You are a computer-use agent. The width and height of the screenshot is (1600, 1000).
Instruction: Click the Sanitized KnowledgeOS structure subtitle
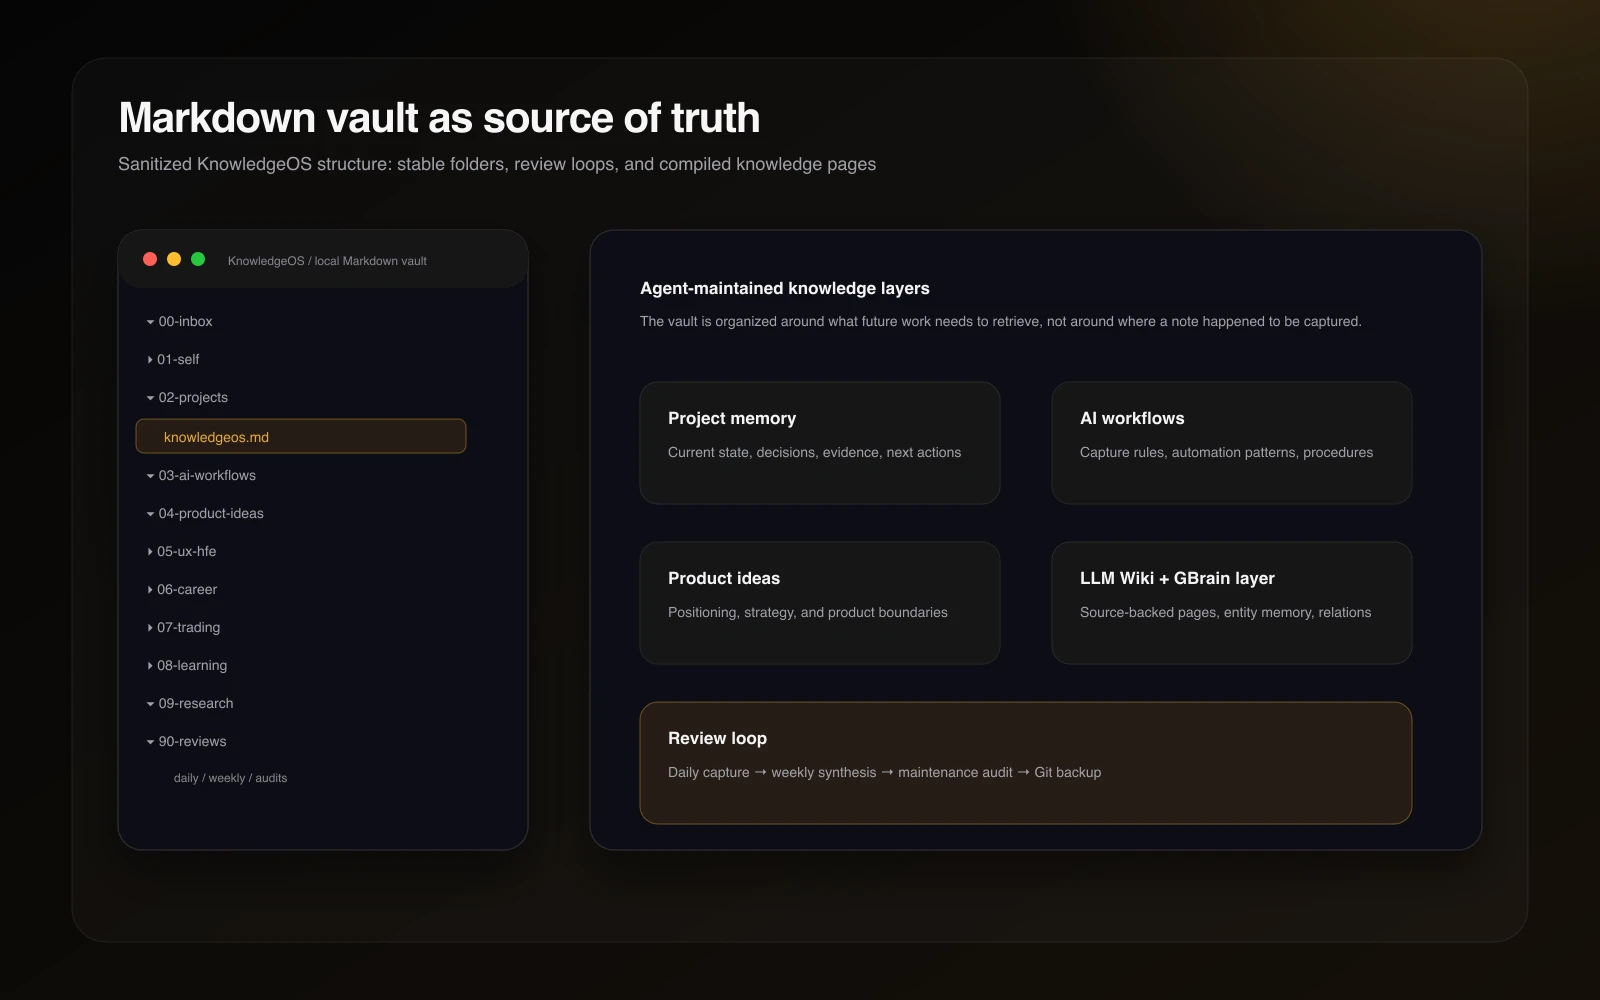point(497,164)
